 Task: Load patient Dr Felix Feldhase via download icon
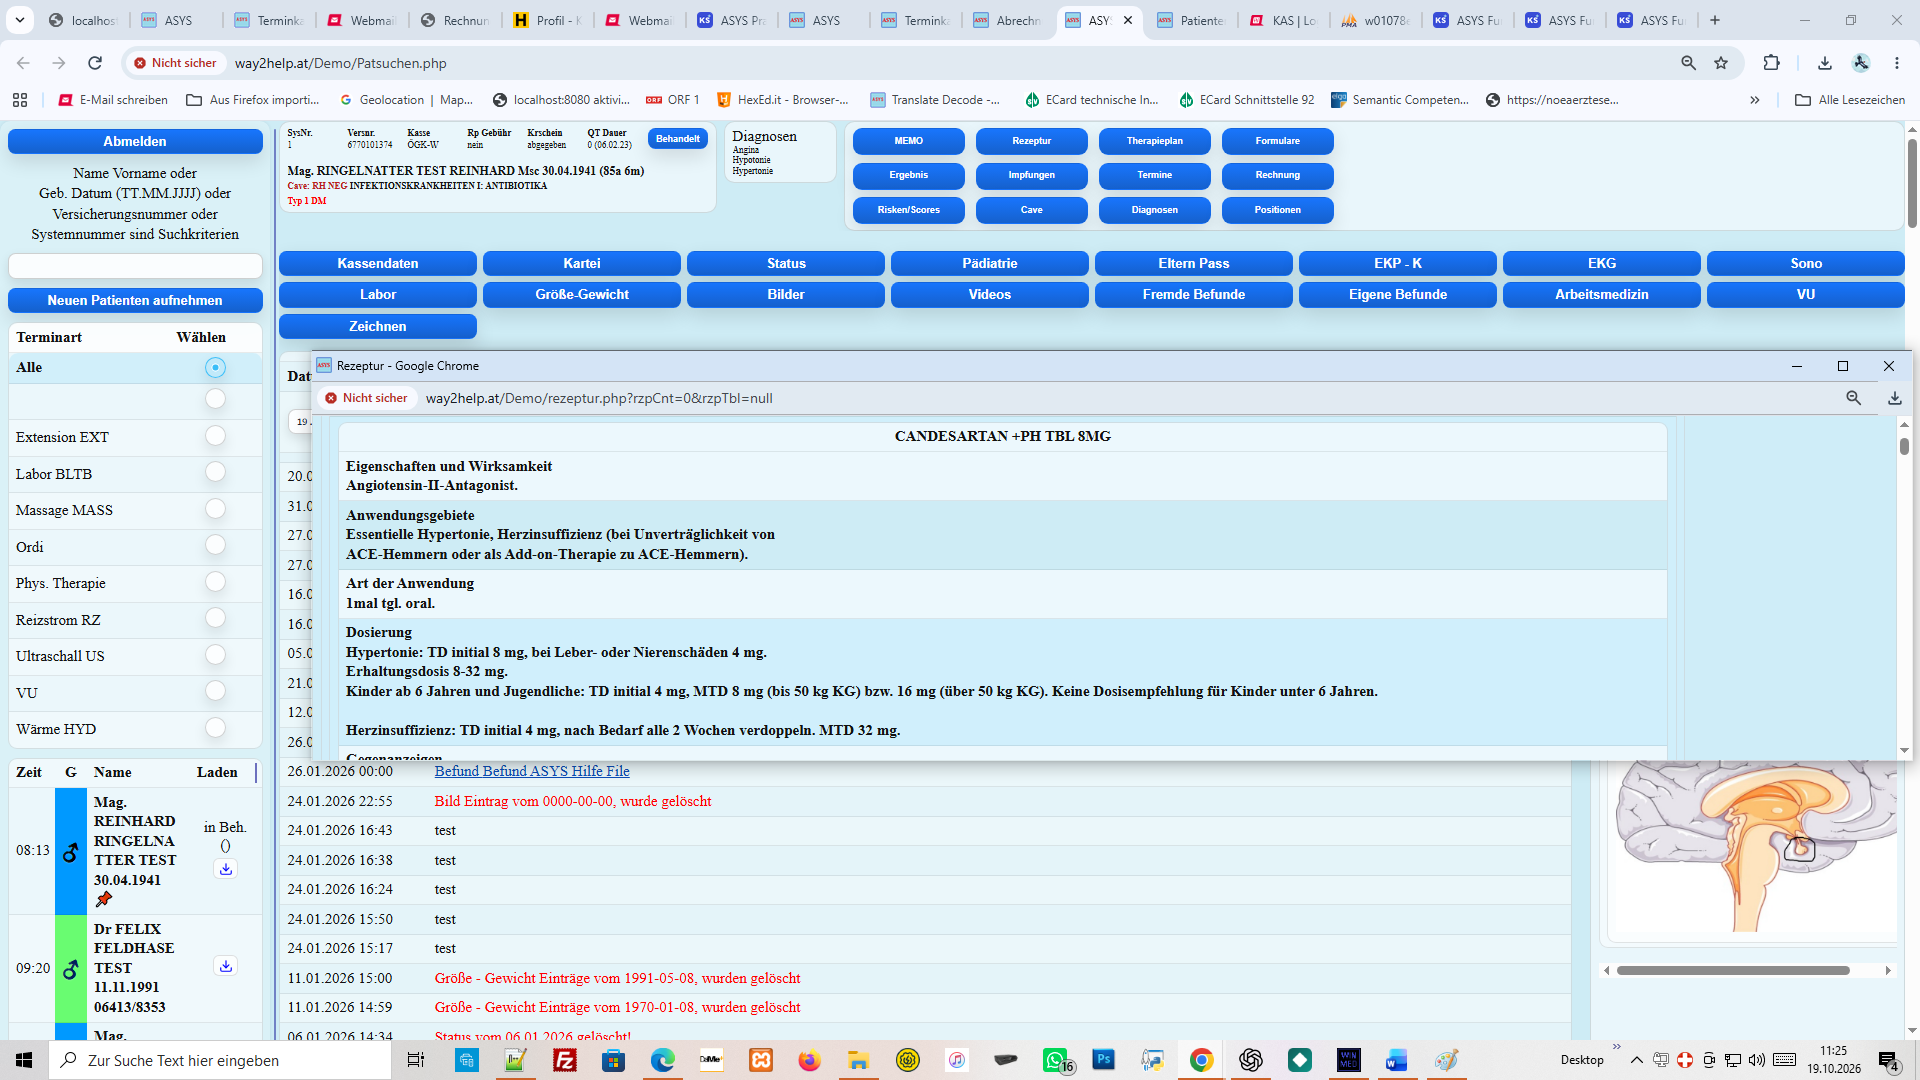click(226, 966)
